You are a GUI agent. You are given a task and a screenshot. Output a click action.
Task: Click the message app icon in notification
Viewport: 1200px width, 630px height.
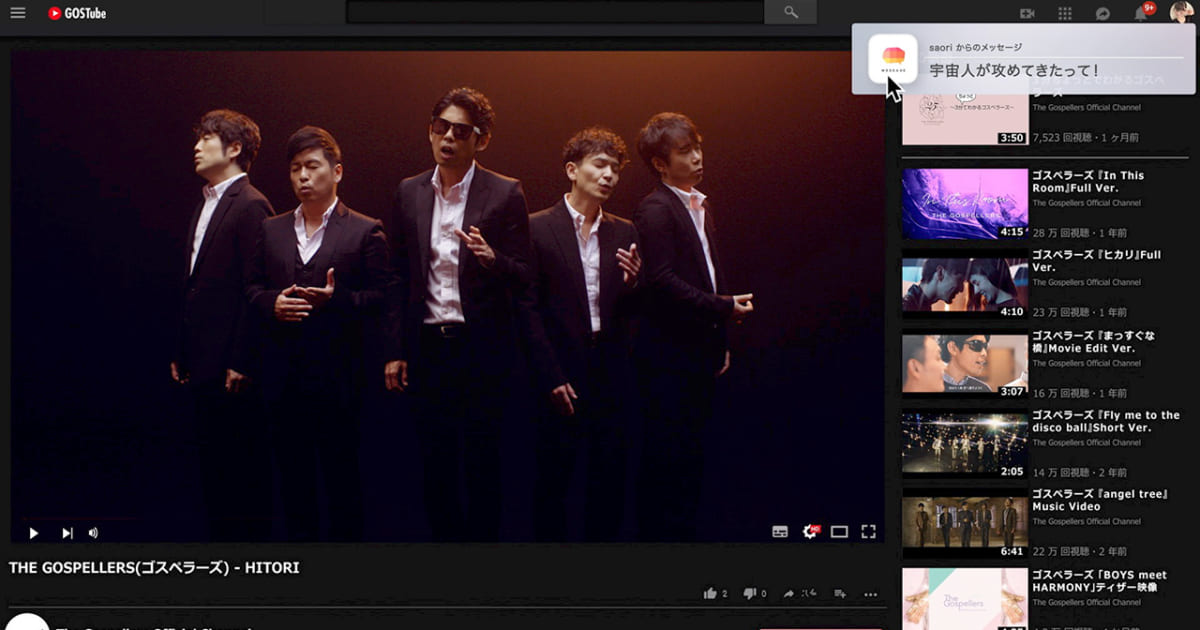893,59
